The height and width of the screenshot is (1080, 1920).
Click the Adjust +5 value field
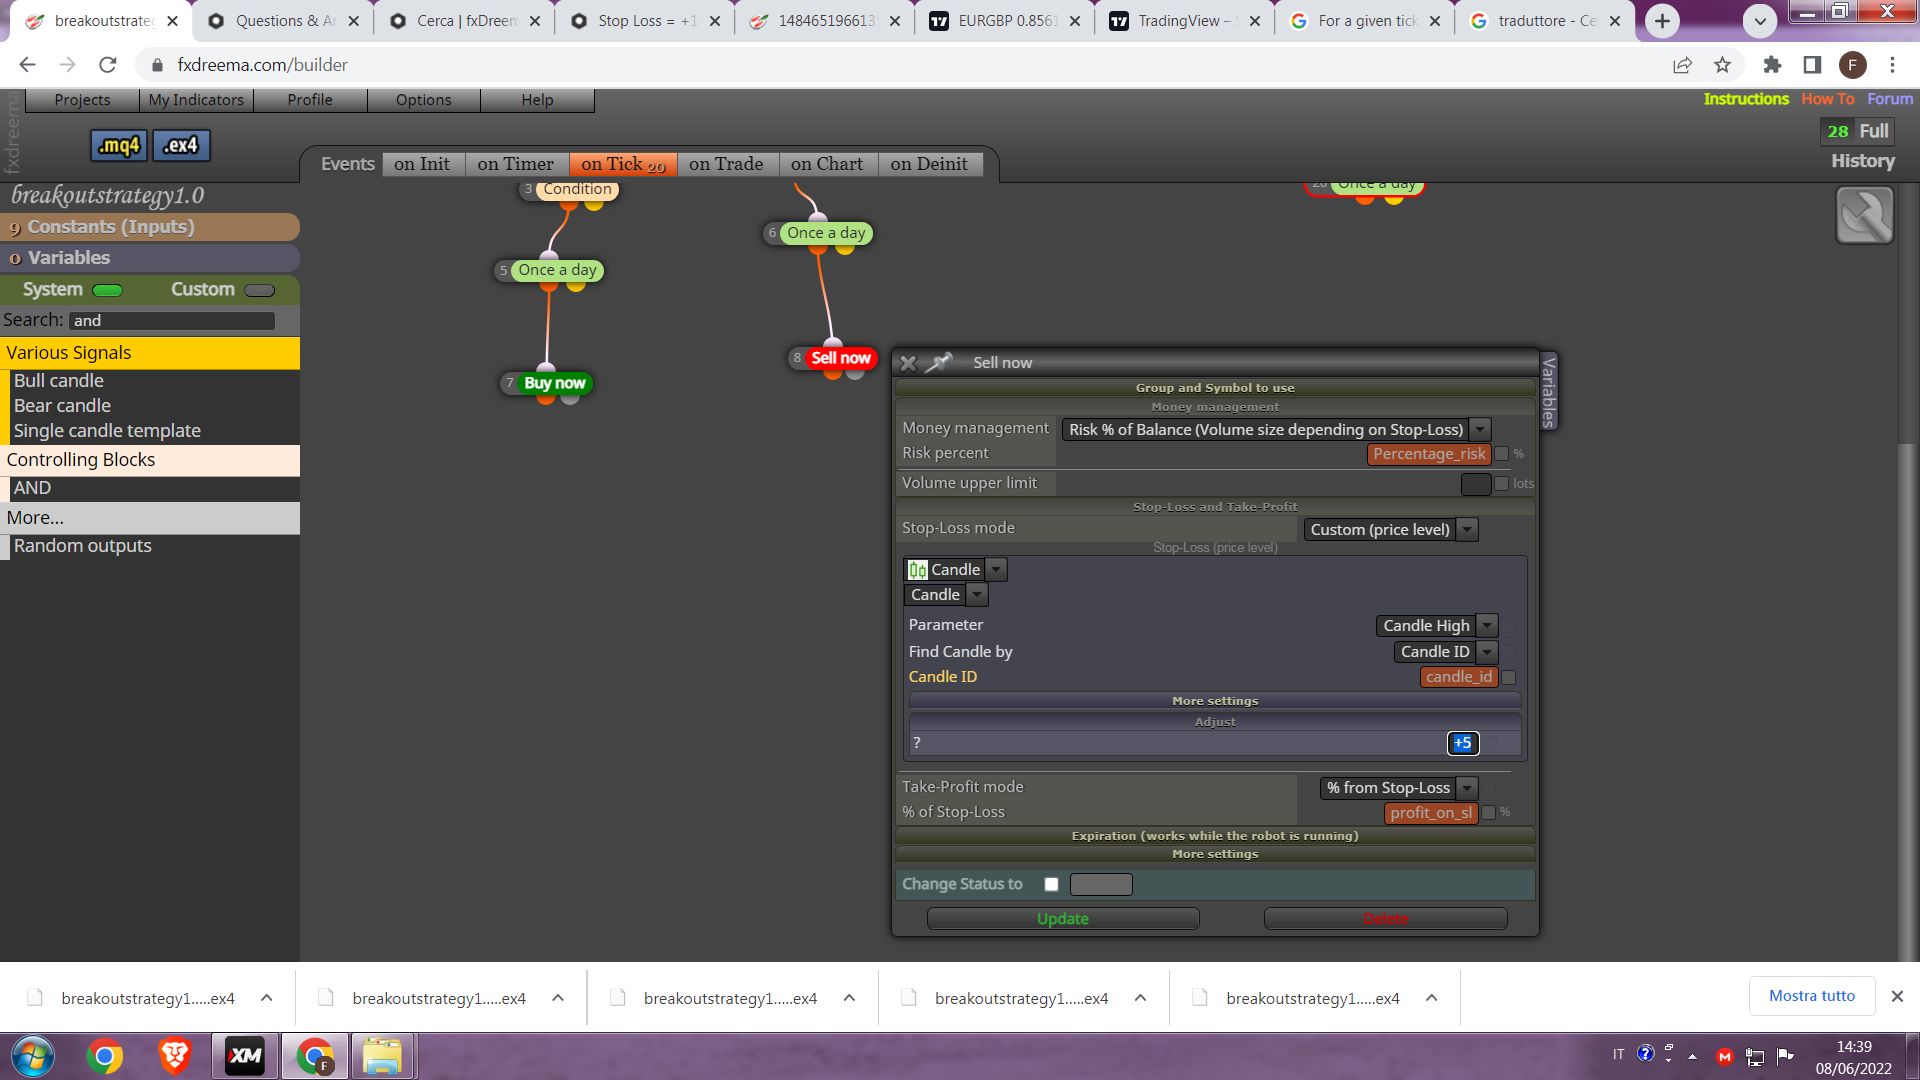tap(1463, 743)
